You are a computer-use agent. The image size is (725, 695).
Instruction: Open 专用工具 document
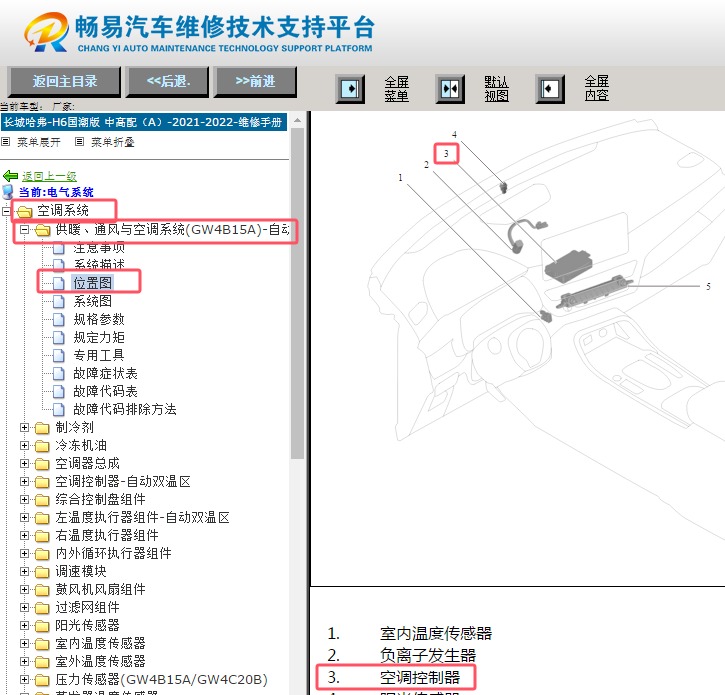(x=99, y=356)
